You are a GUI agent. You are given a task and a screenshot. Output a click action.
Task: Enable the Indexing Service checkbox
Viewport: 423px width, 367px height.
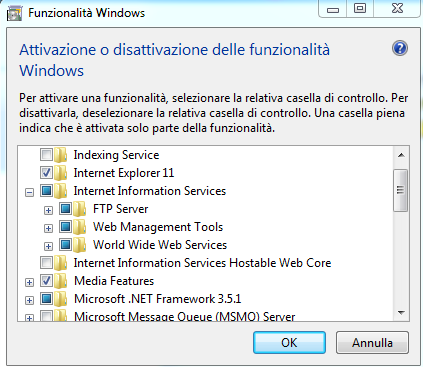(x=46, y=155)
